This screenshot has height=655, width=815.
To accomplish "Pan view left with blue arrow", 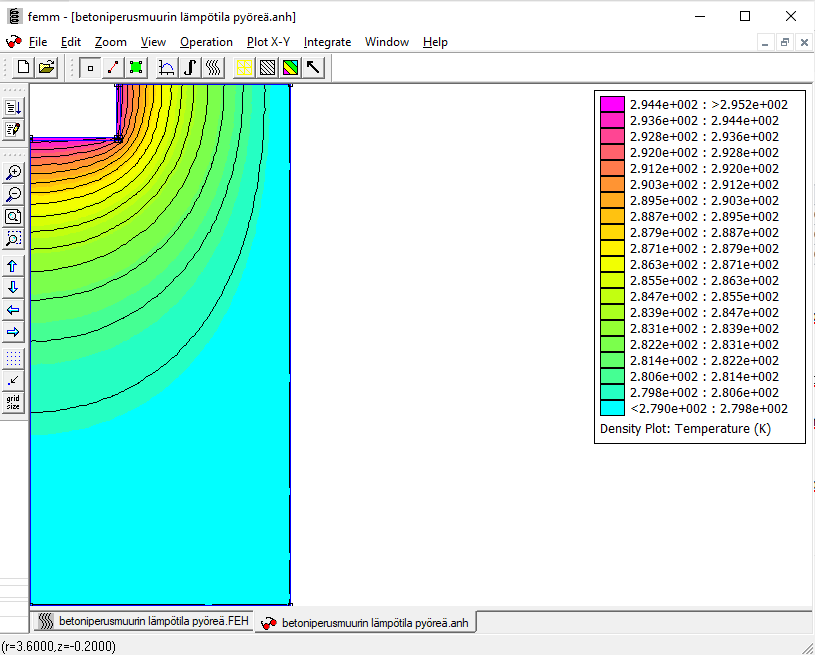I will (x=13, y=310).
